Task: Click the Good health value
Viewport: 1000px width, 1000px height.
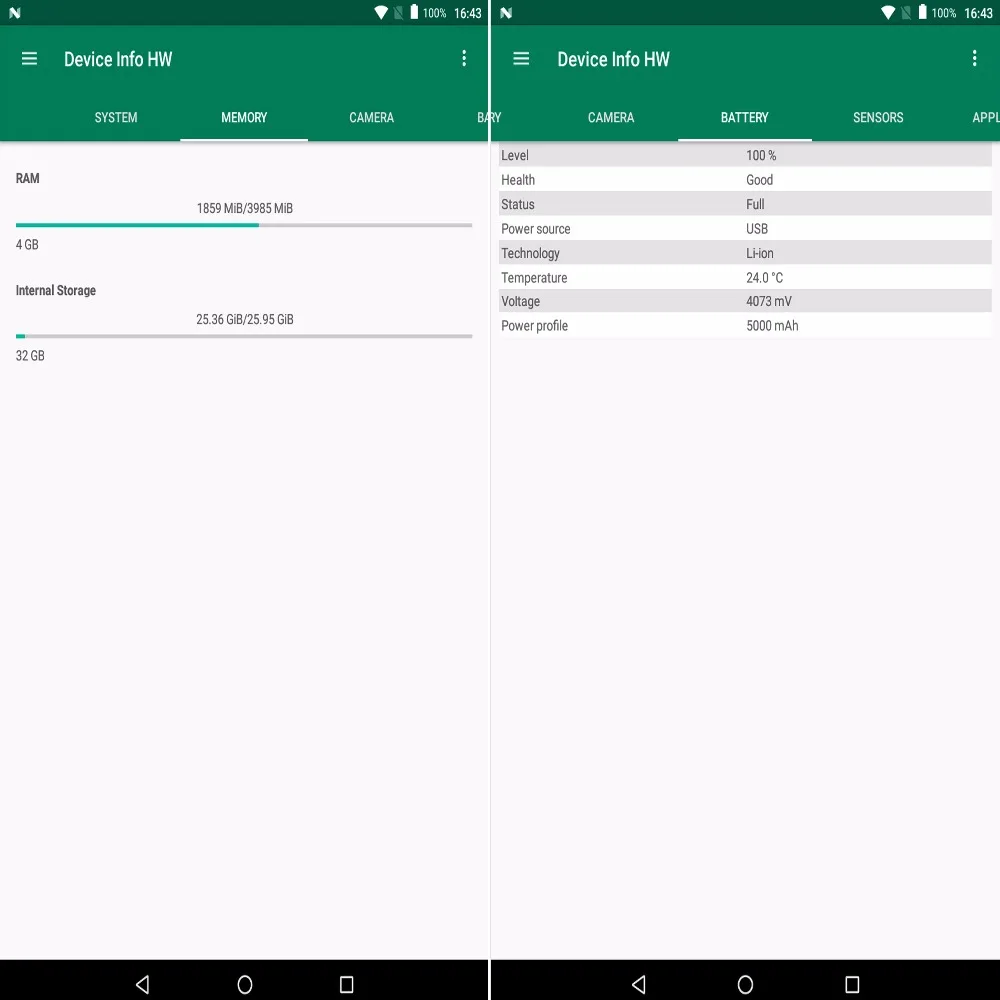Action: coord(760,180)
